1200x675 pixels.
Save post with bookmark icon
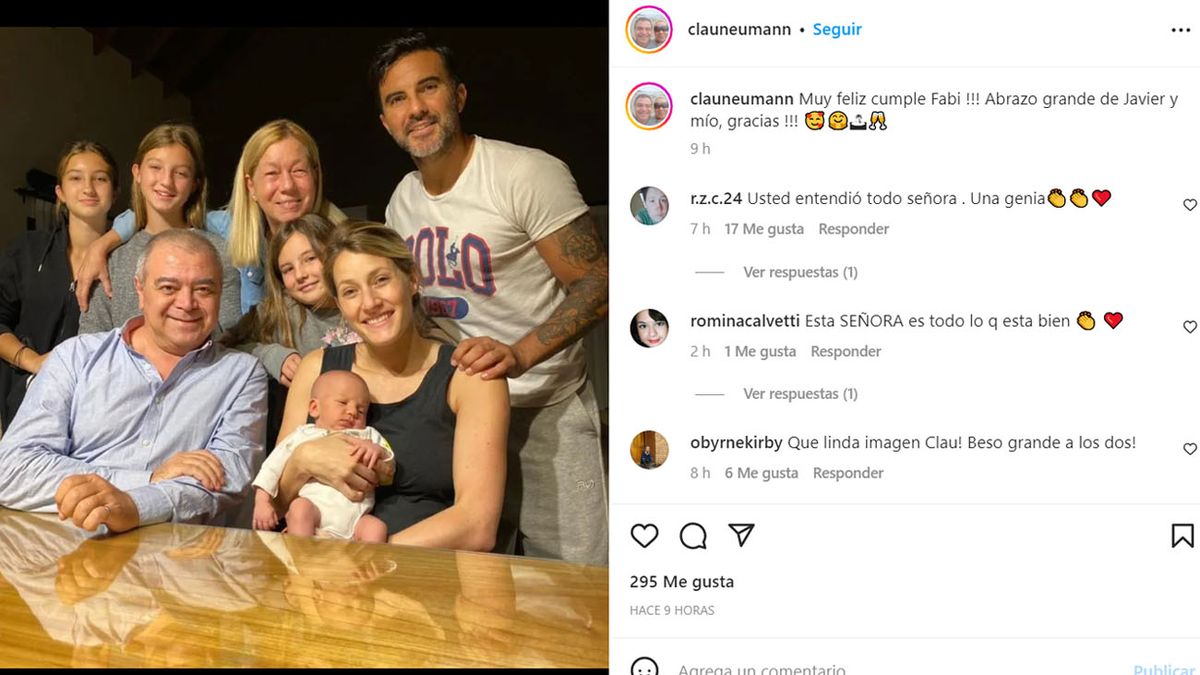[1182, 536]
